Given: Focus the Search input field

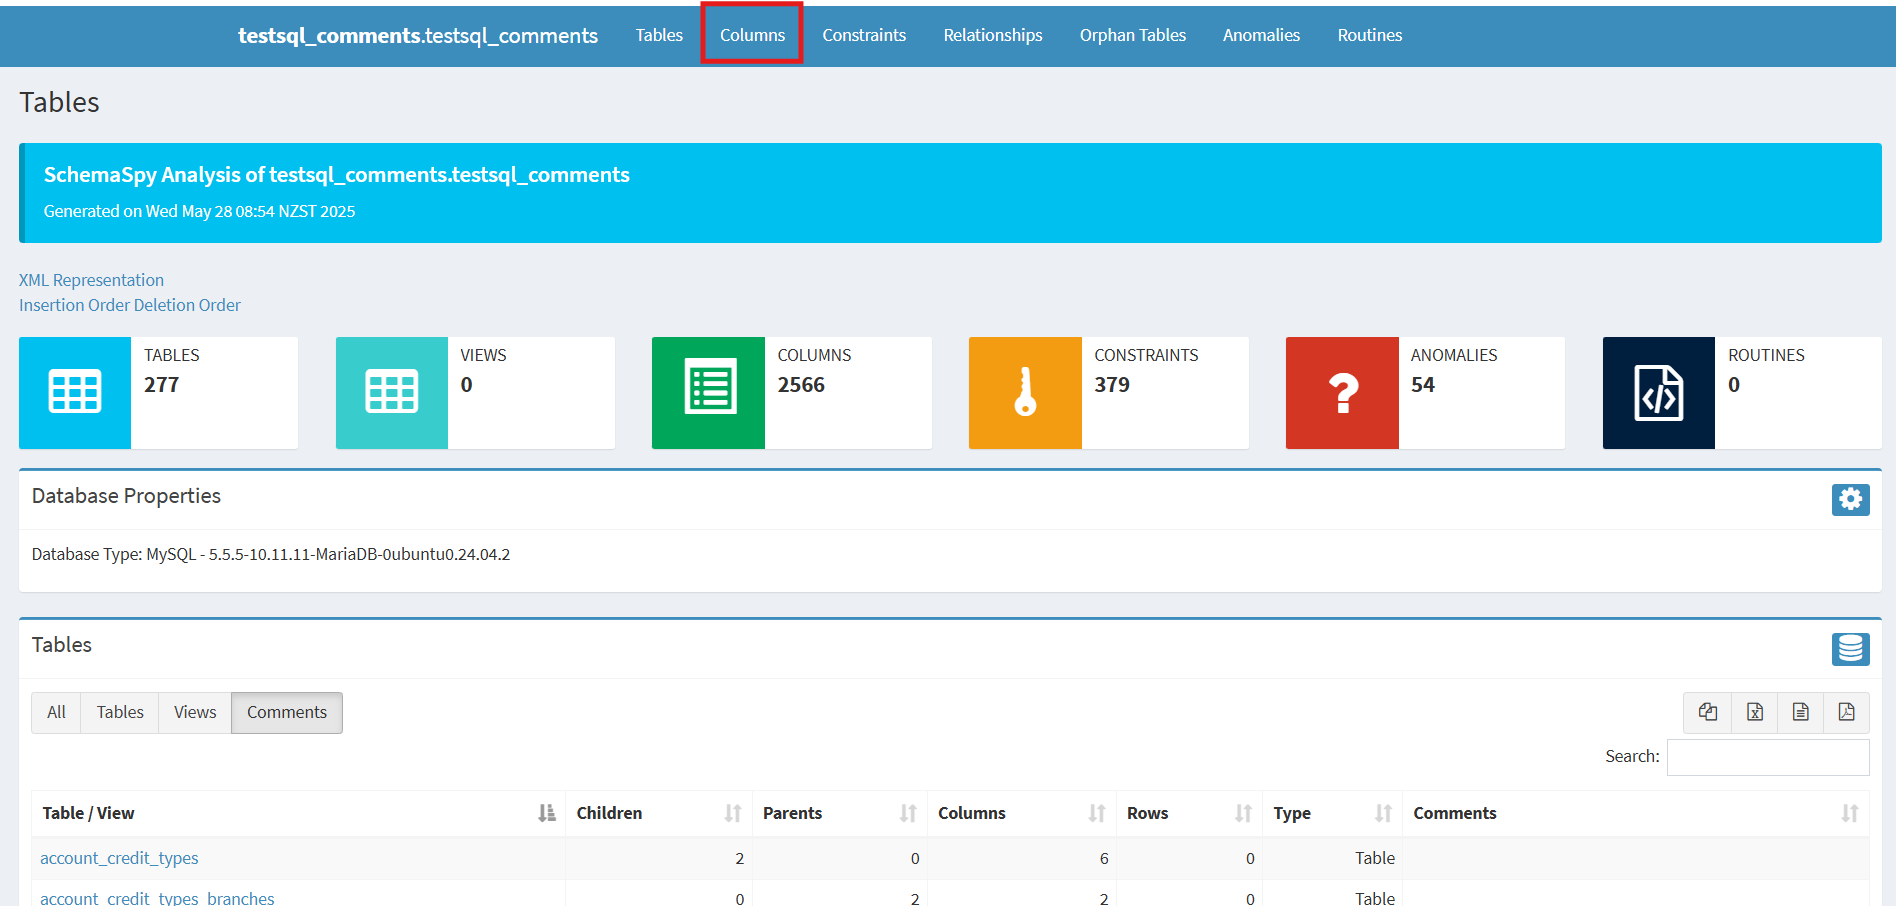Looking at the screenshot, I should (x=1768, y=757).
